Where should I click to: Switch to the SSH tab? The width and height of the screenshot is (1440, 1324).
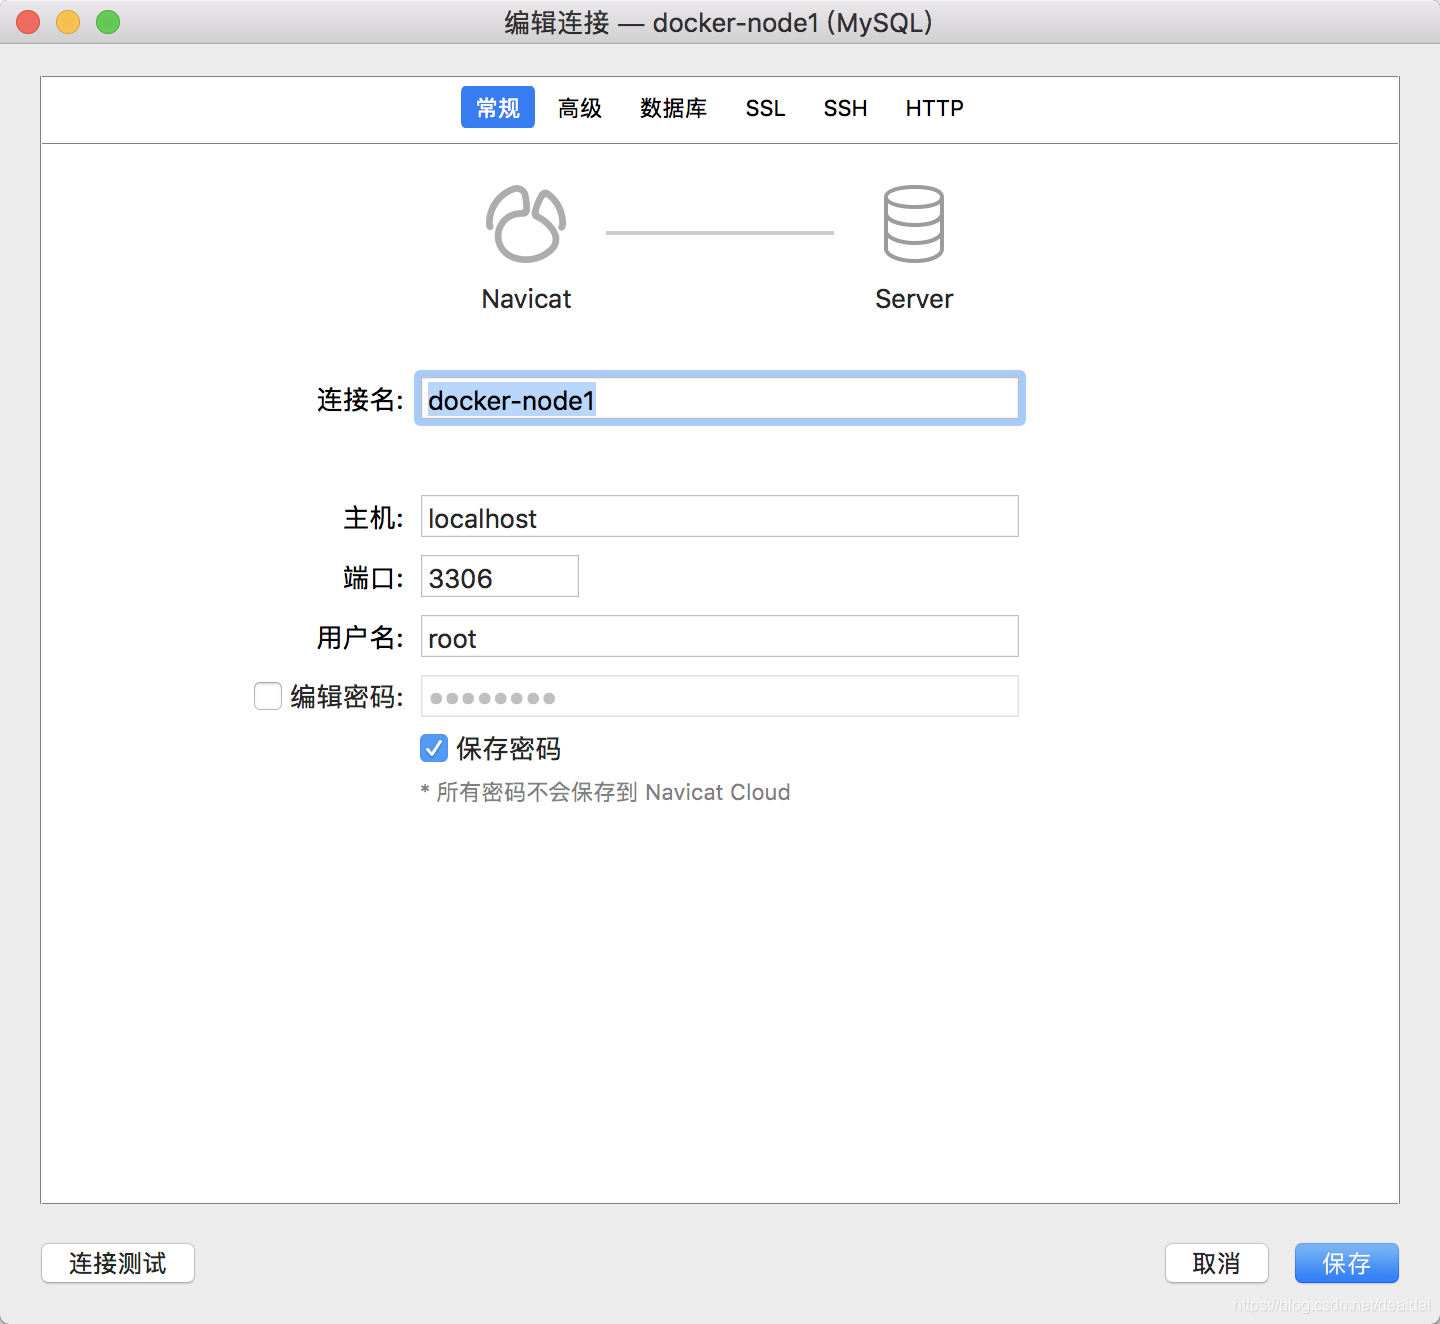point(845,108)
